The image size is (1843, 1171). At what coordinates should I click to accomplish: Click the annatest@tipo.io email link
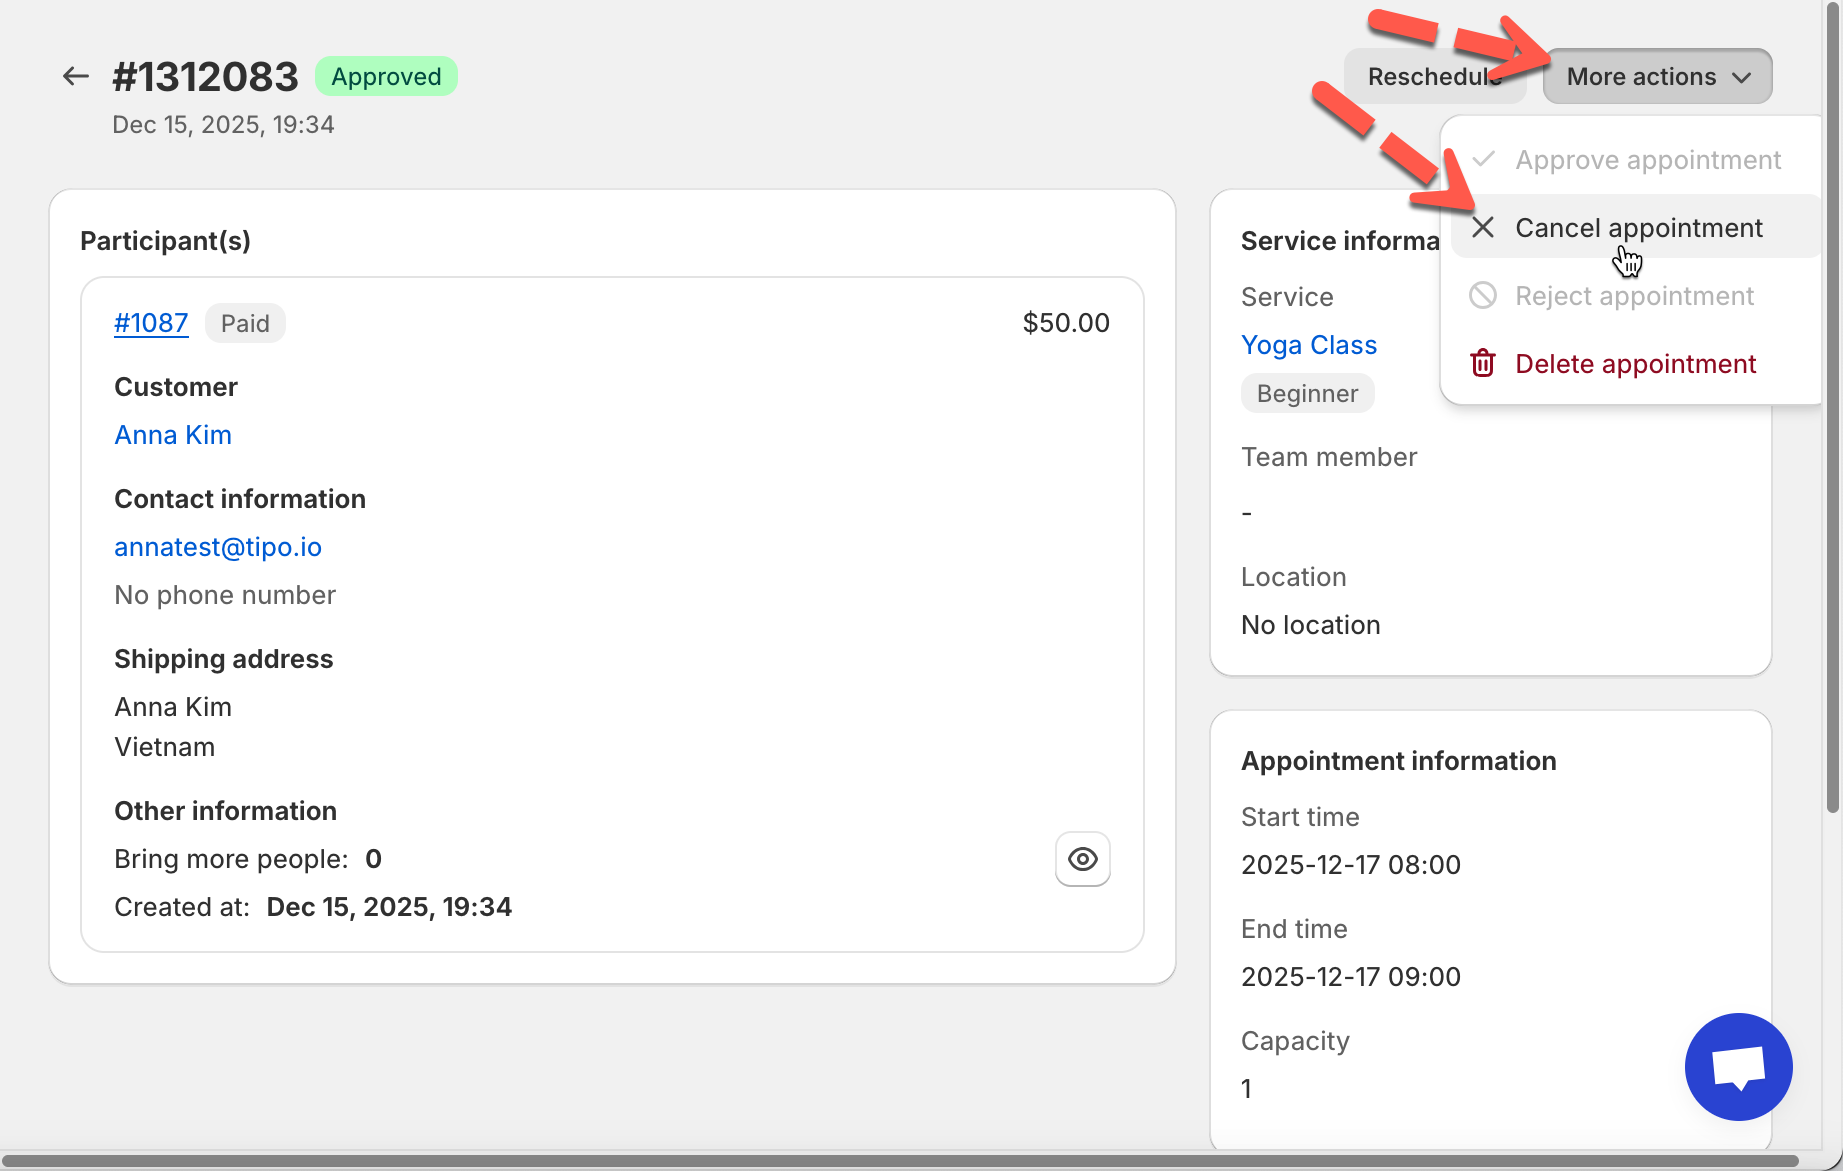point(218,547)
